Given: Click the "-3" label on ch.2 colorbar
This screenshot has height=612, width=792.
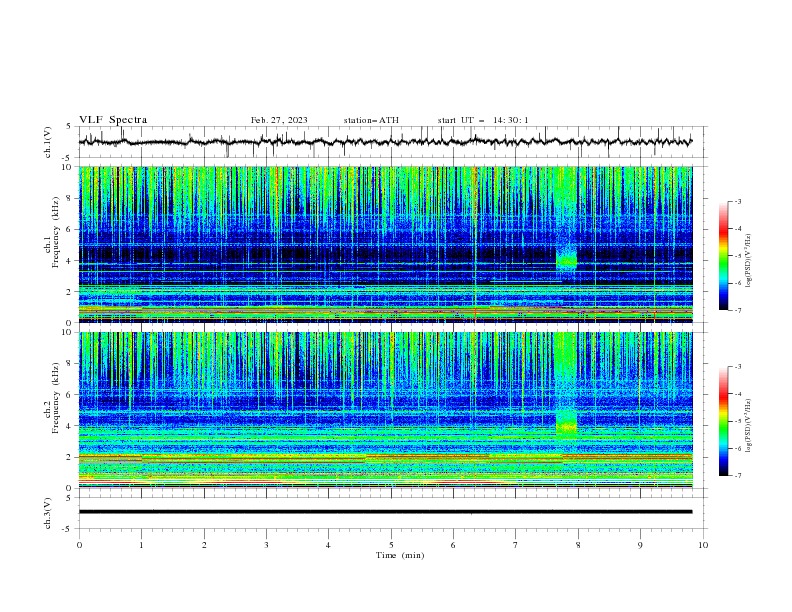Looking at the screenshot, I should tap(737, 367).
